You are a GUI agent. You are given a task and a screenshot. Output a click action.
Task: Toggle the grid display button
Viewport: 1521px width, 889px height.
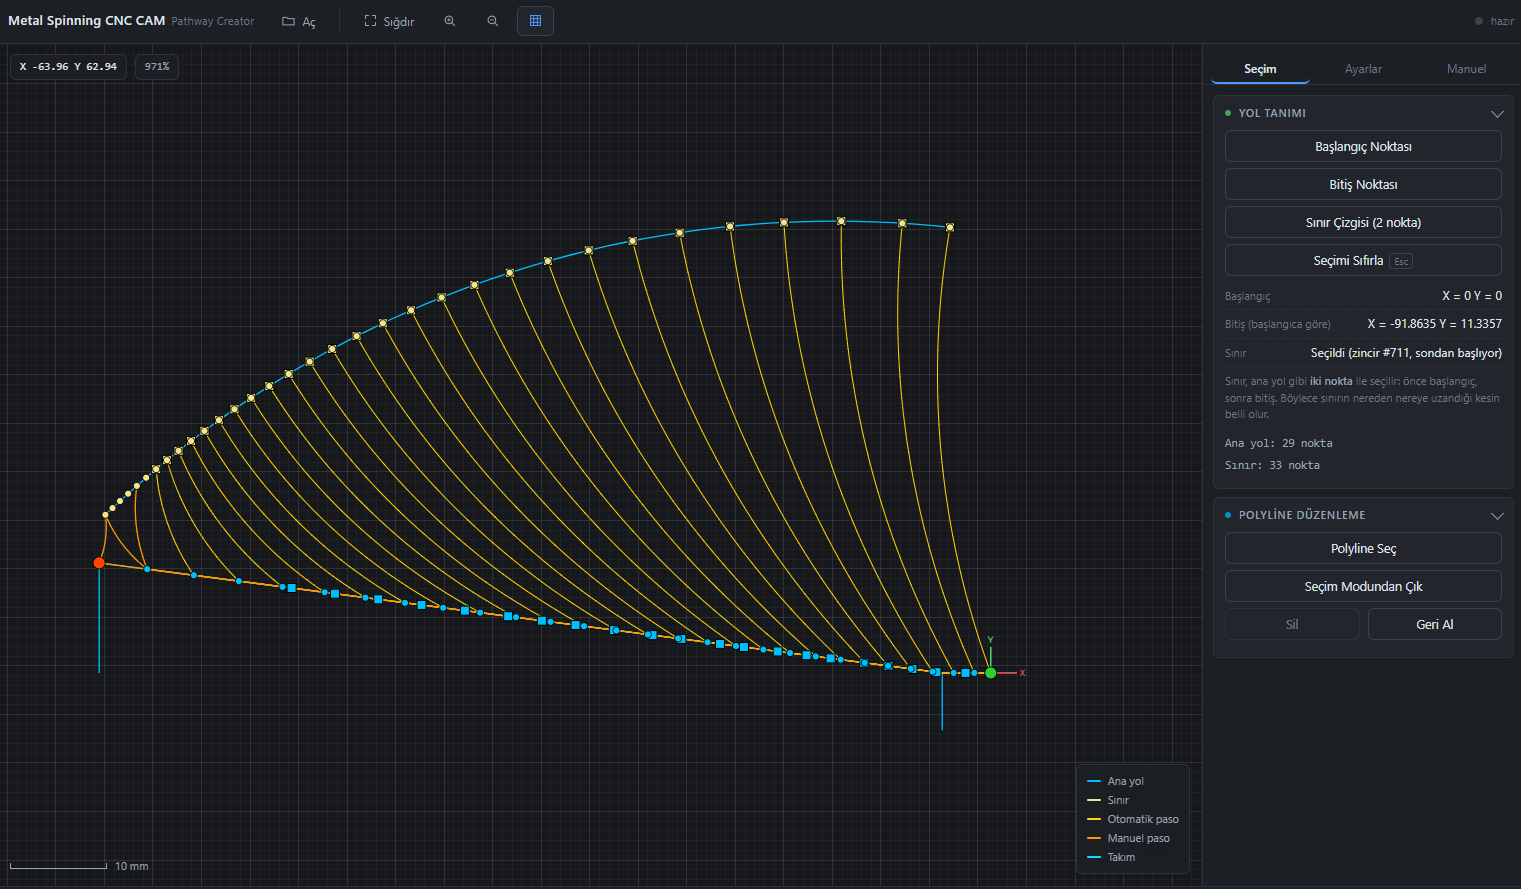(x=535, y=21)
